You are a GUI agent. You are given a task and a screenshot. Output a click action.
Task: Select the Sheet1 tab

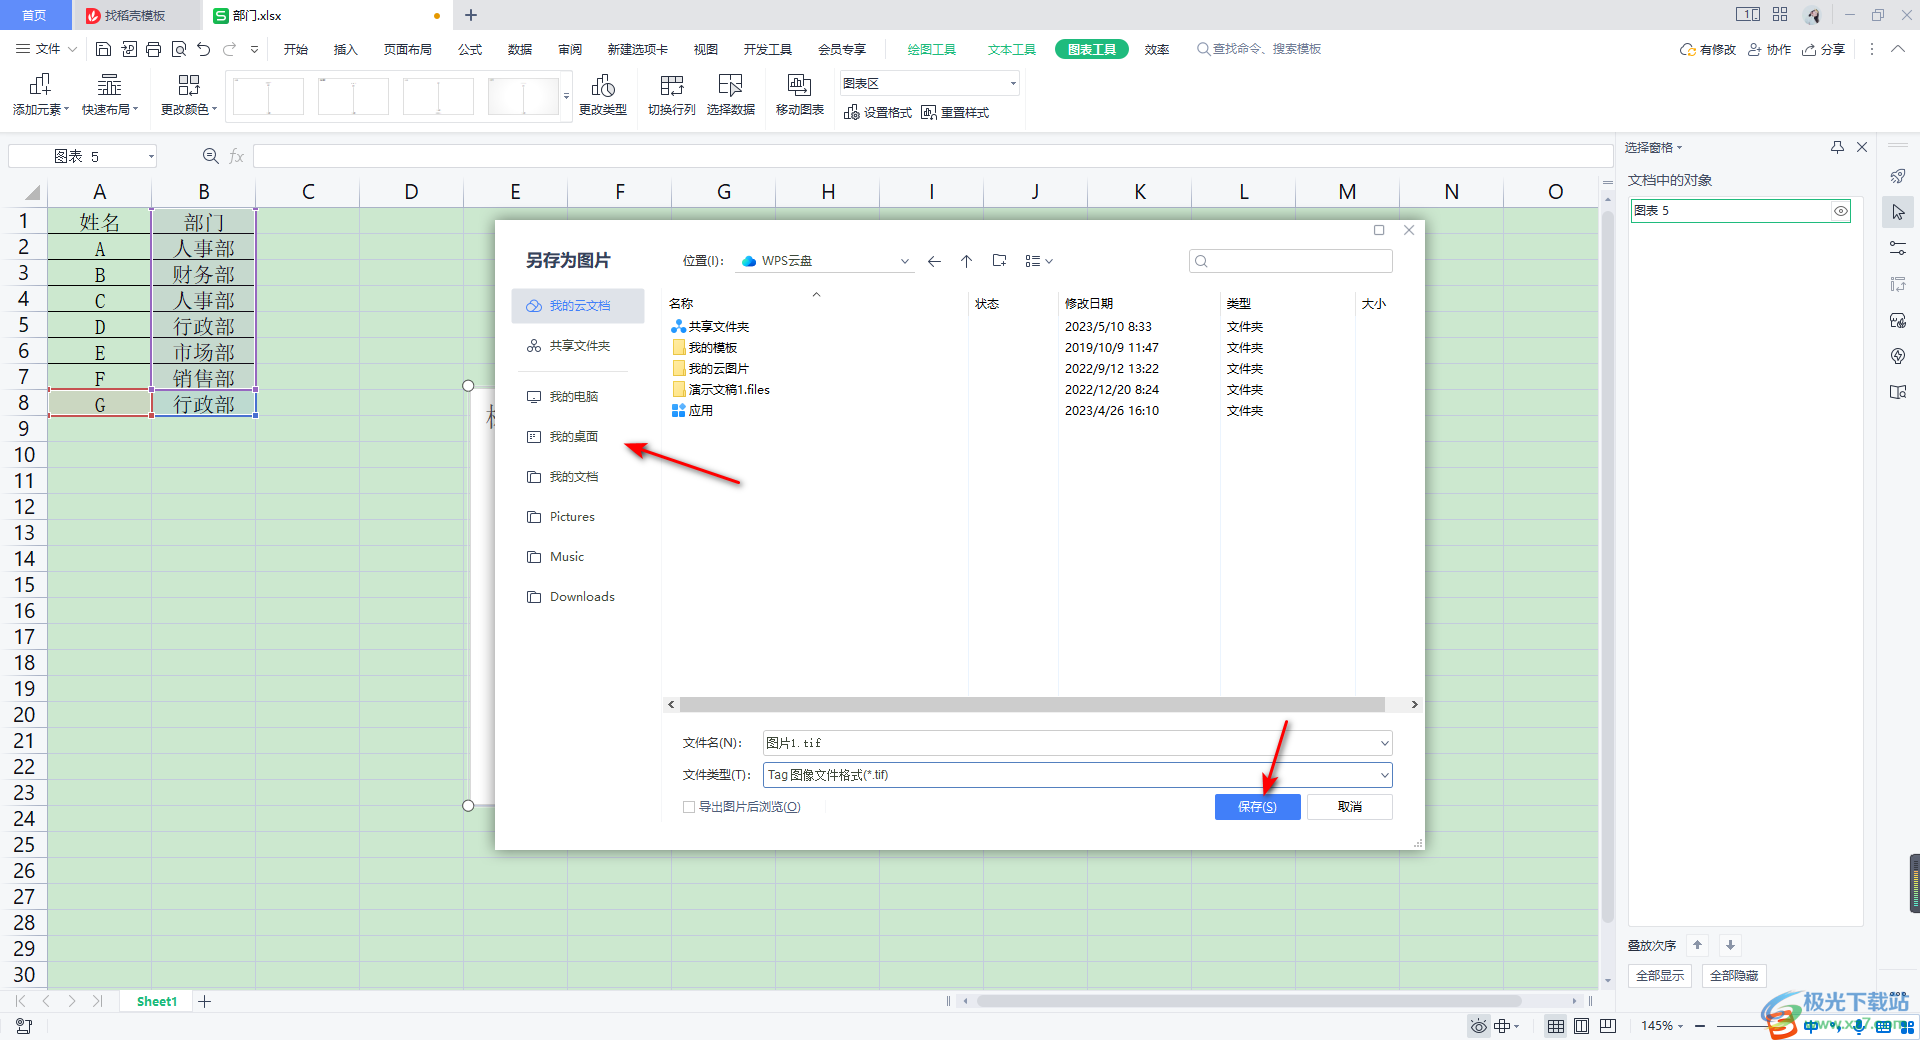coord(157,1001)
